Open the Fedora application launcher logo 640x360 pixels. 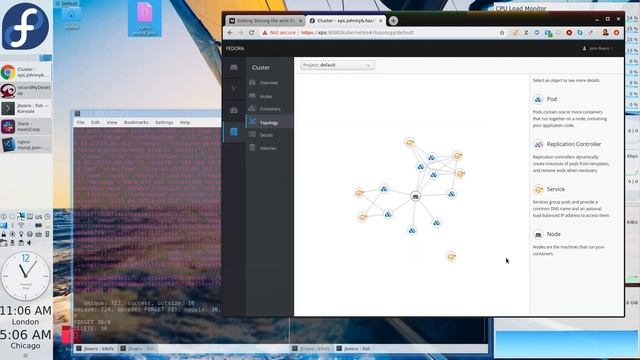coord(25,26)
